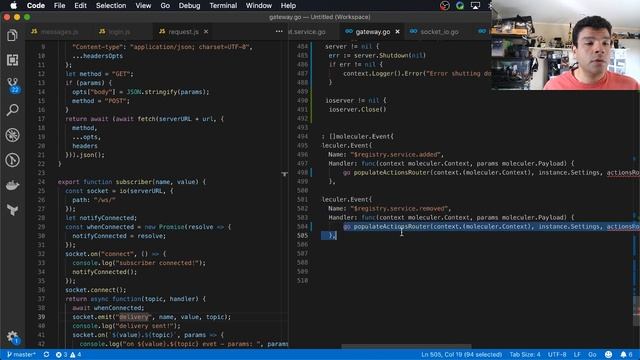The image size is (640, 360).
Task: Open the File menu
Action: pyautogui.click(x=60, y=6)
